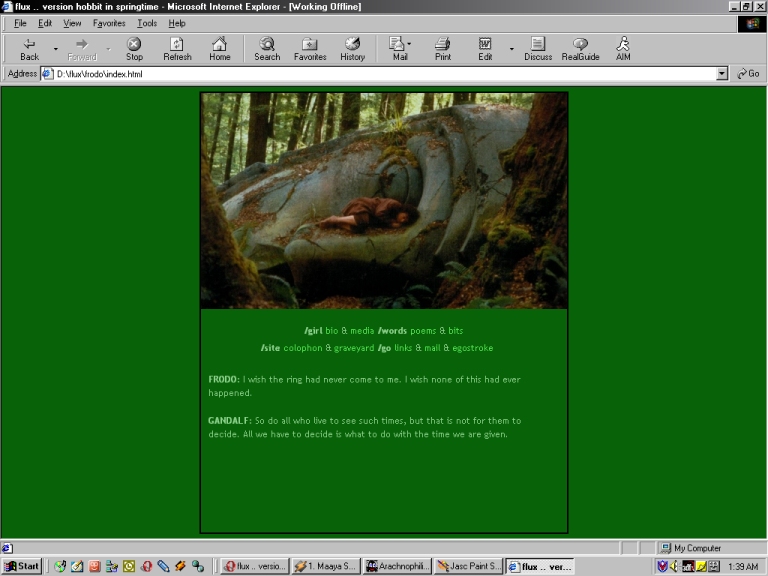Click the 'graveyard' link

[x=354, y=348]
